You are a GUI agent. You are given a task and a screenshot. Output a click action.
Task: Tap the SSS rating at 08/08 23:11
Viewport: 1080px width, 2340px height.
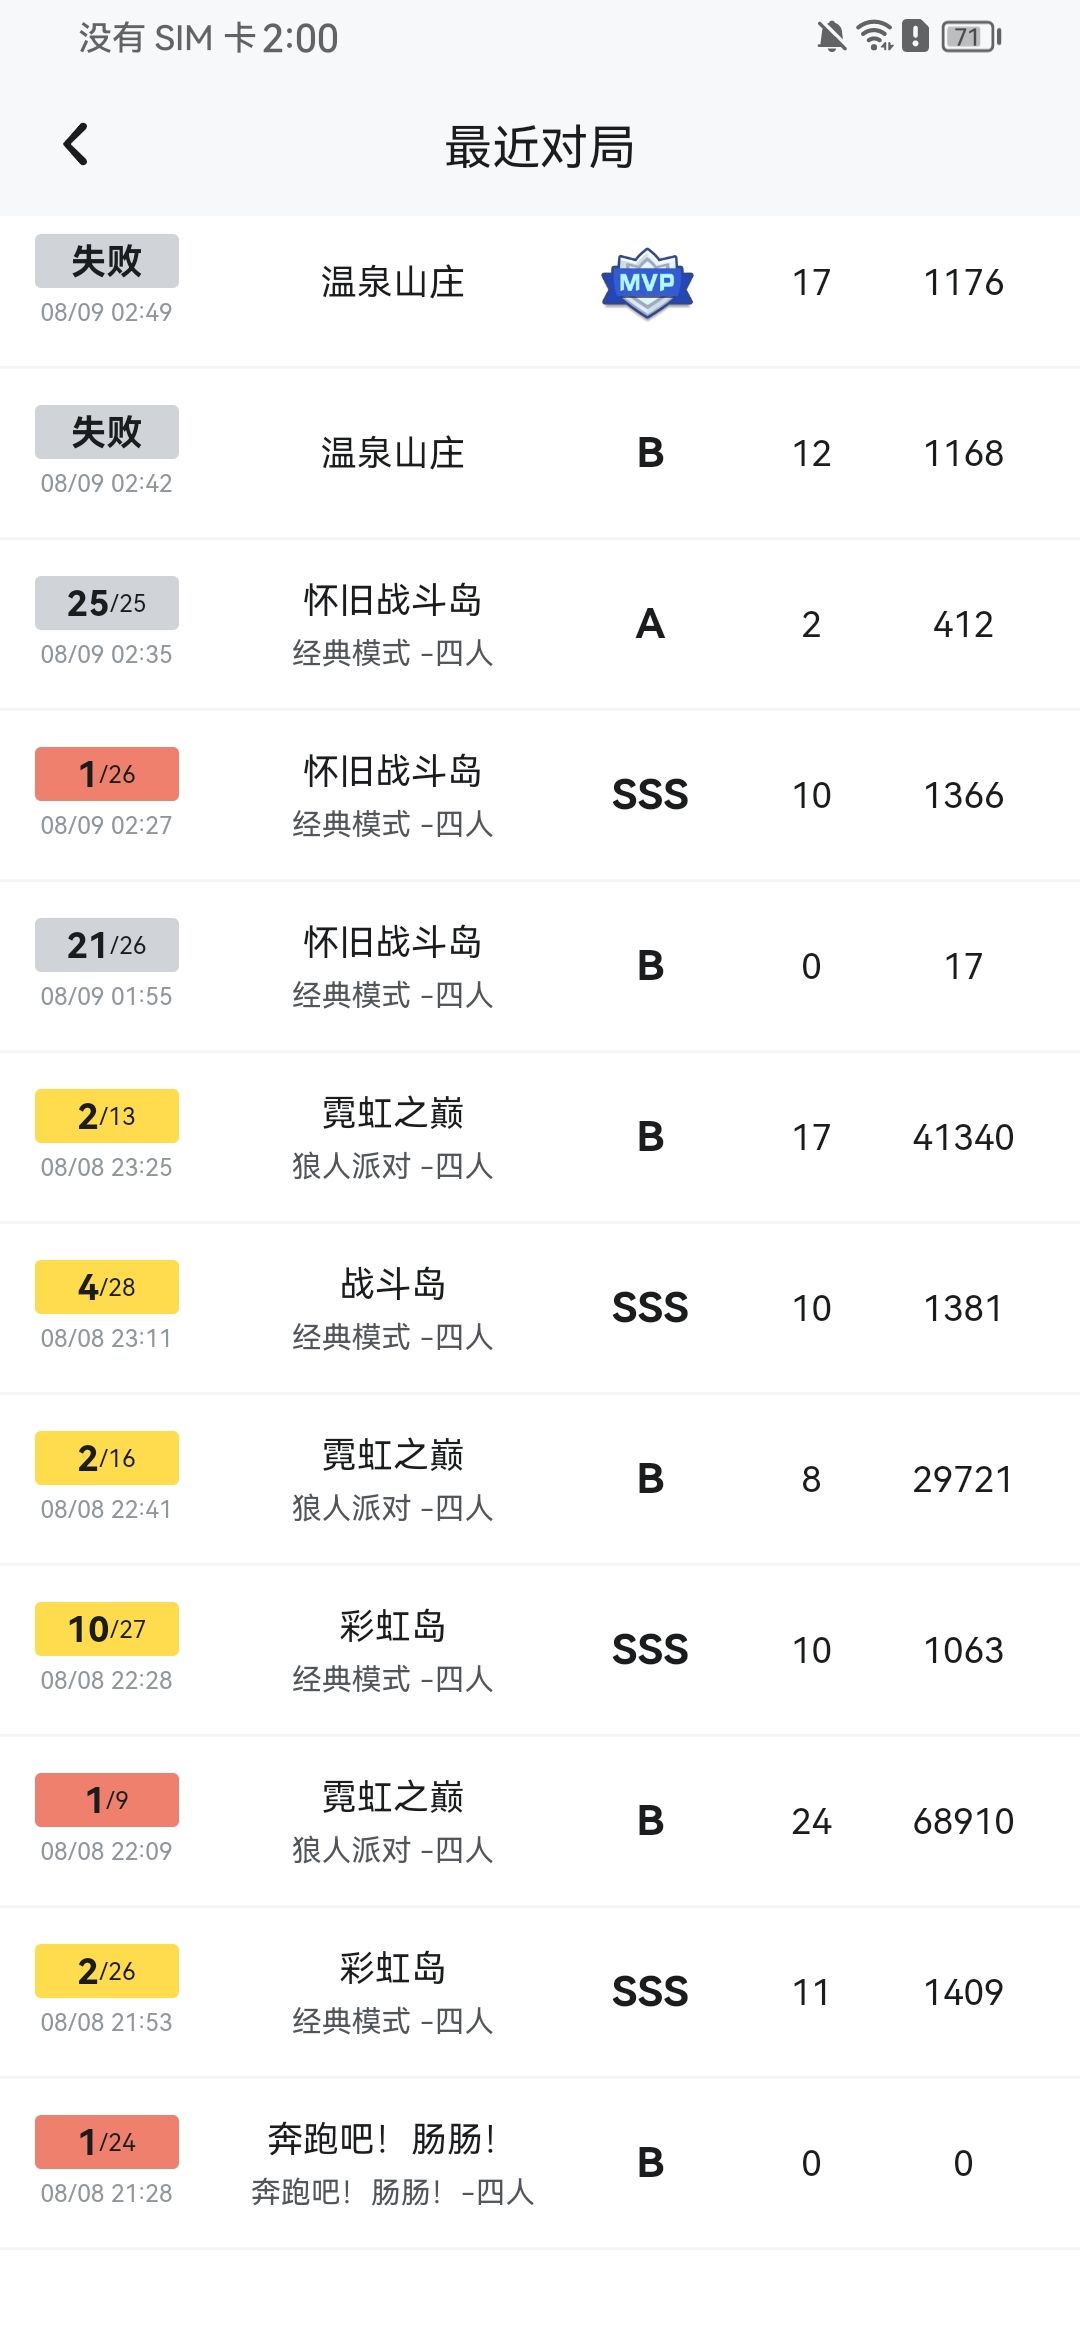pos(650,1309)
